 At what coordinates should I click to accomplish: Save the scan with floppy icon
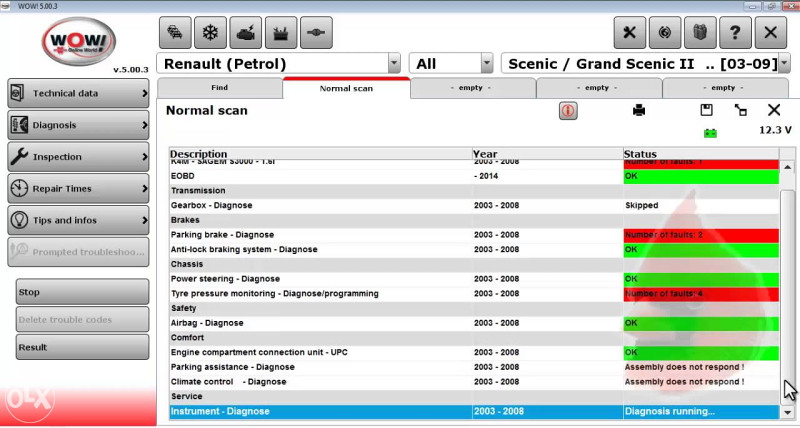tap(706, 110)
